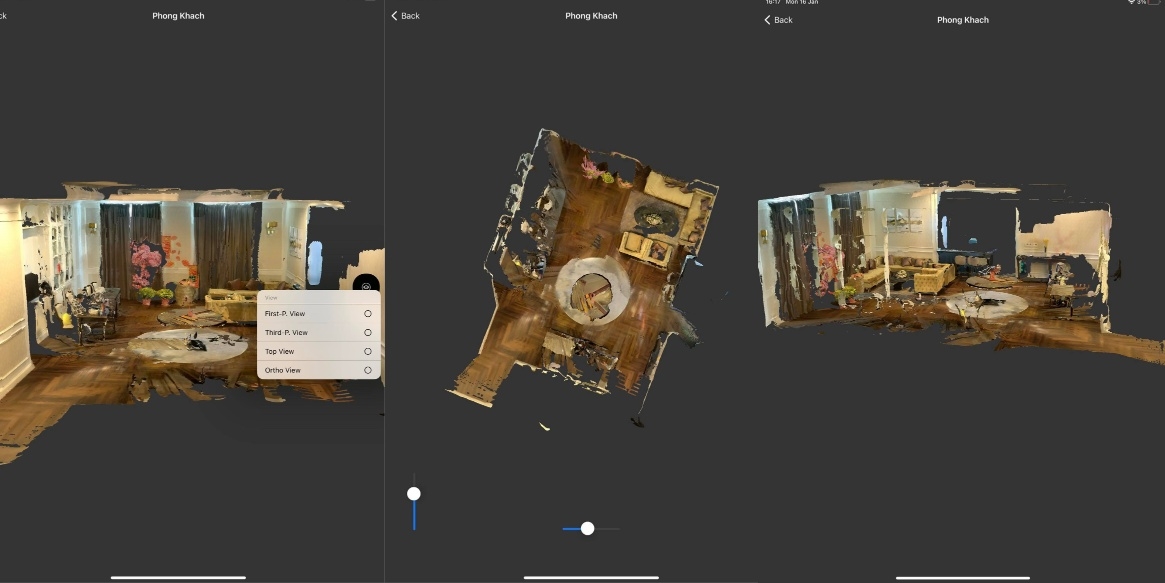This screenshot has height=583, width=1165.
Task: Select the First-P. View option
Action: [x=318, y=313]
